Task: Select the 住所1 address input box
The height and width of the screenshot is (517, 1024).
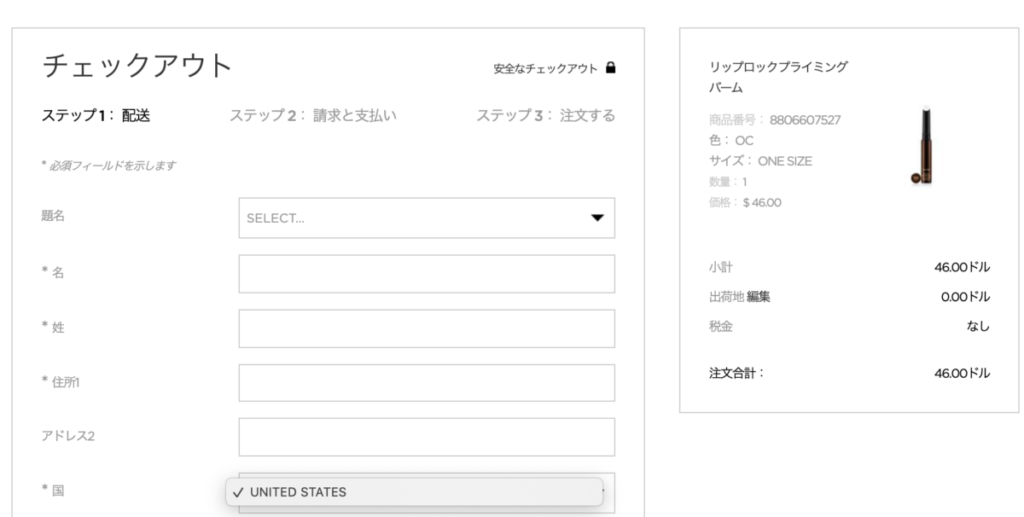Action: pyautogui.click(x=426, y=383)
